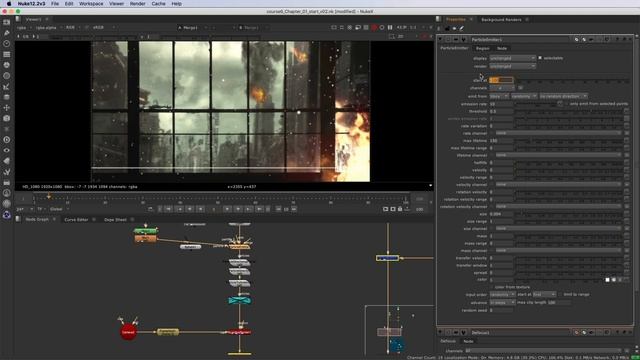The image size is (640, 360).
Task: Open the Views nodes eye icon
Action: click(7, 150)
